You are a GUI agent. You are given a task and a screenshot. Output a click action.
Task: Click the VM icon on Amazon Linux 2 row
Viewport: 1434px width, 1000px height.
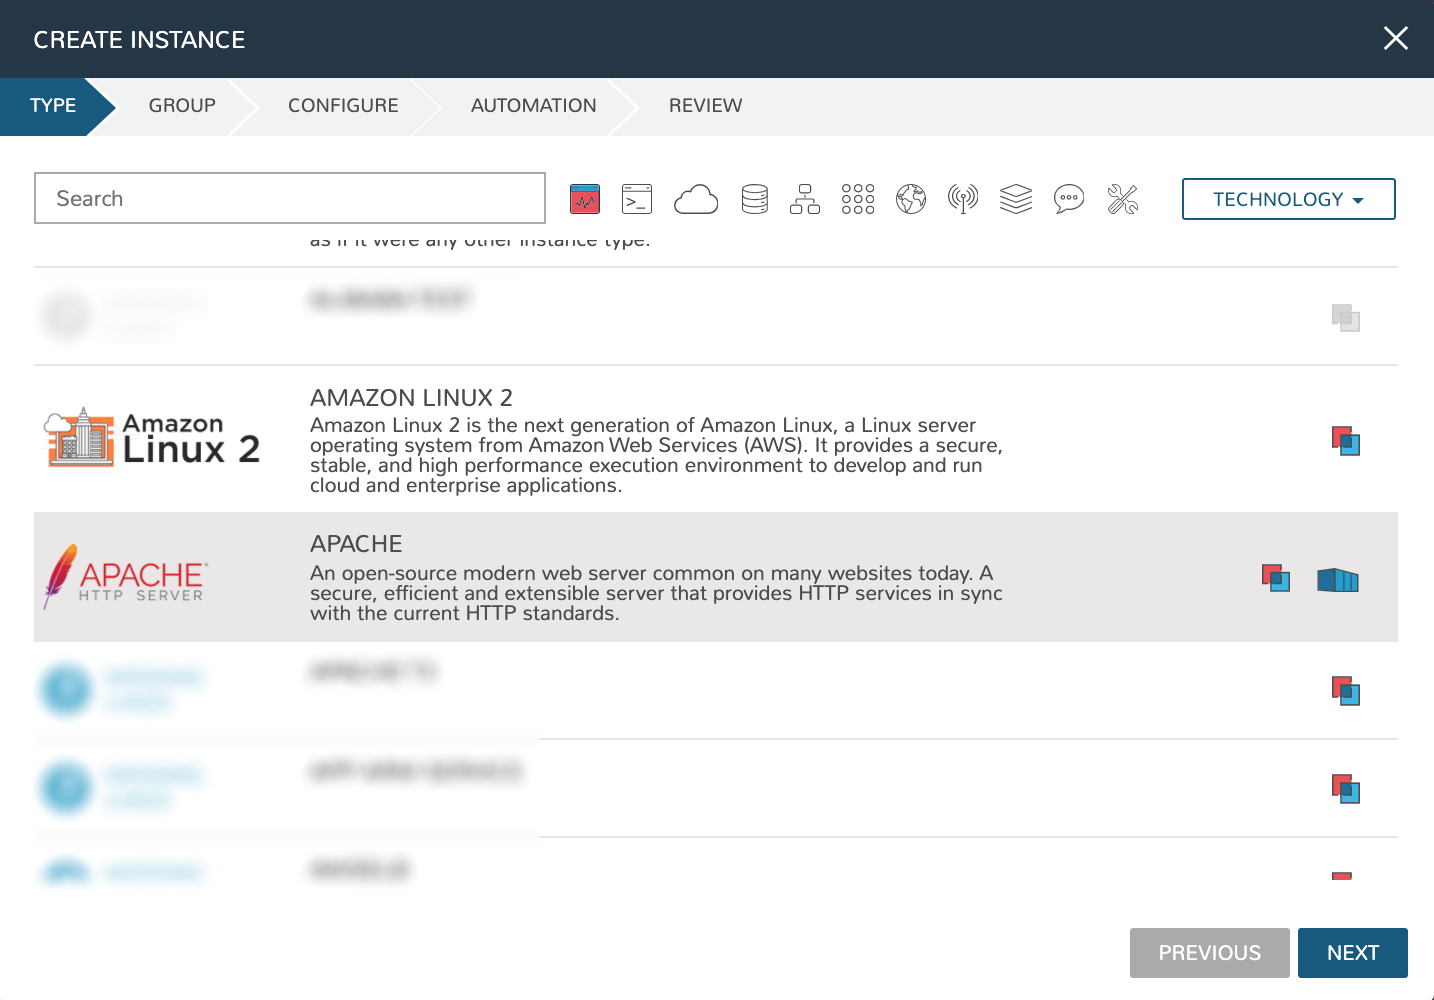pos(1346,441)
